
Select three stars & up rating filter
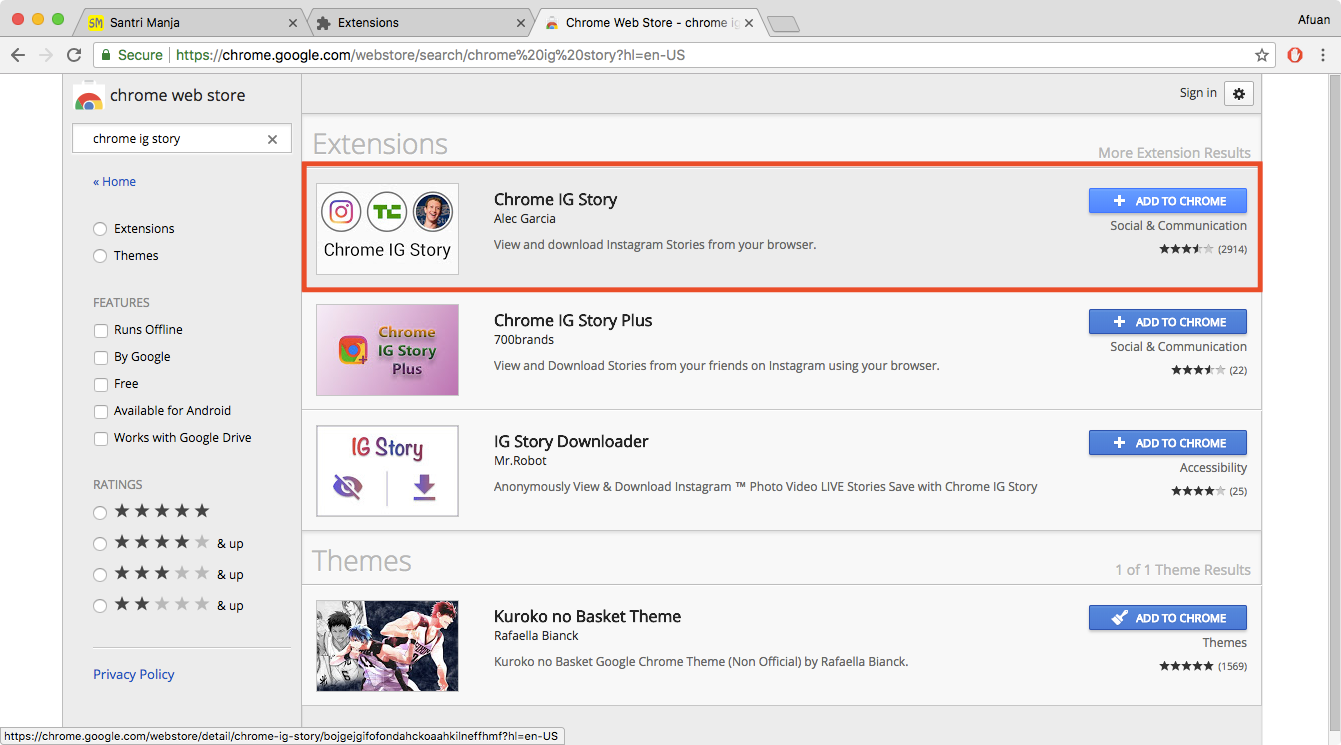pyautogui.click(x=100, y=575)
